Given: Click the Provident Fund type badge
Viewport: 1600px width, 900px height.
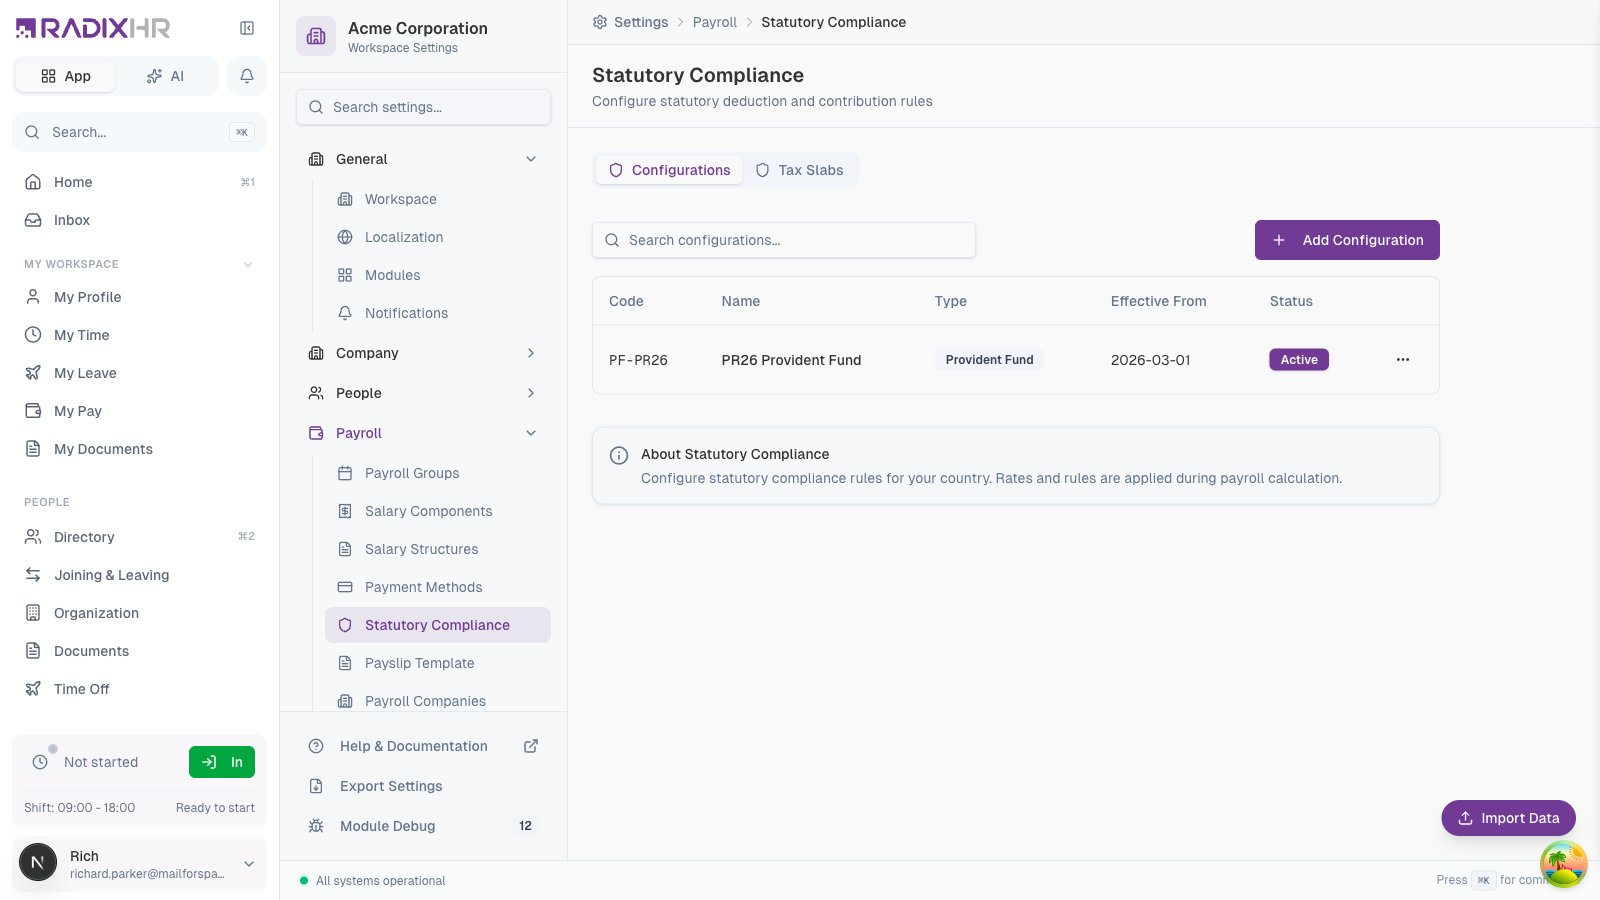Looking at the screenshot, I should click(x=990, y=360).
